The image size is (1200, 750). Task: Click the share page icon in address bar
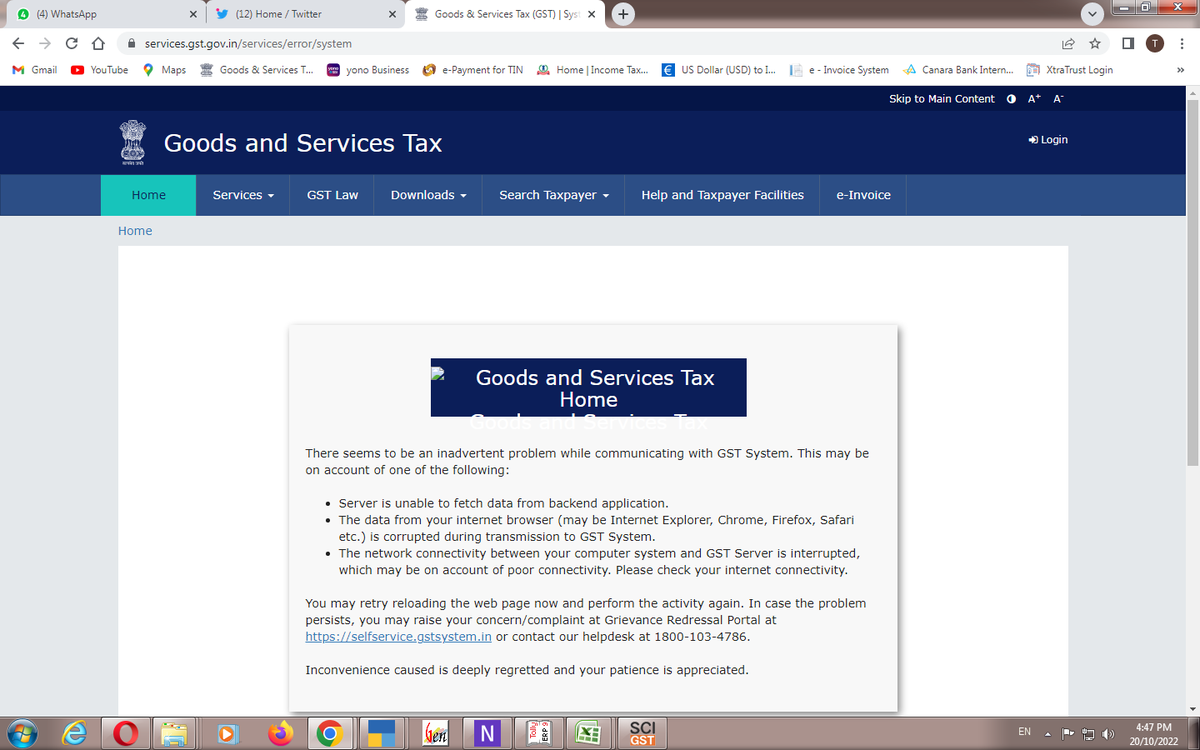pos(1069,44)
